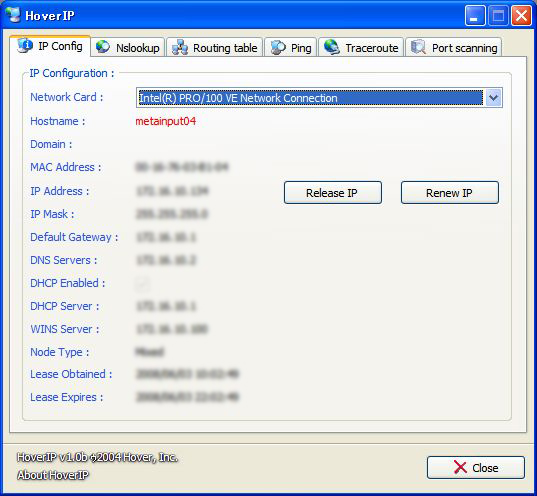Click the Traceroute globe icon

[332, 47]
